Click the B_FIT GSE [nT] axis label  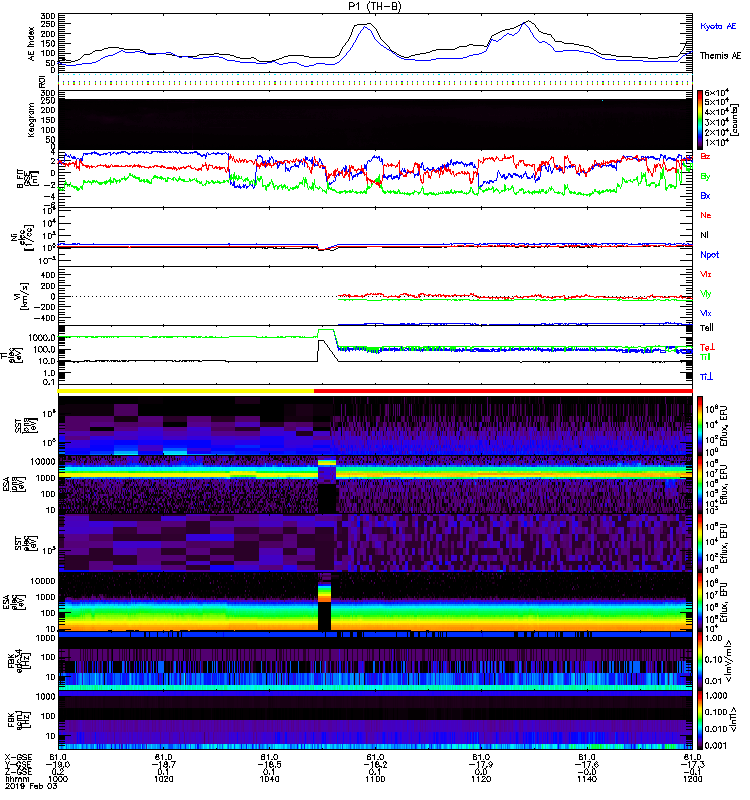point(29,178)
